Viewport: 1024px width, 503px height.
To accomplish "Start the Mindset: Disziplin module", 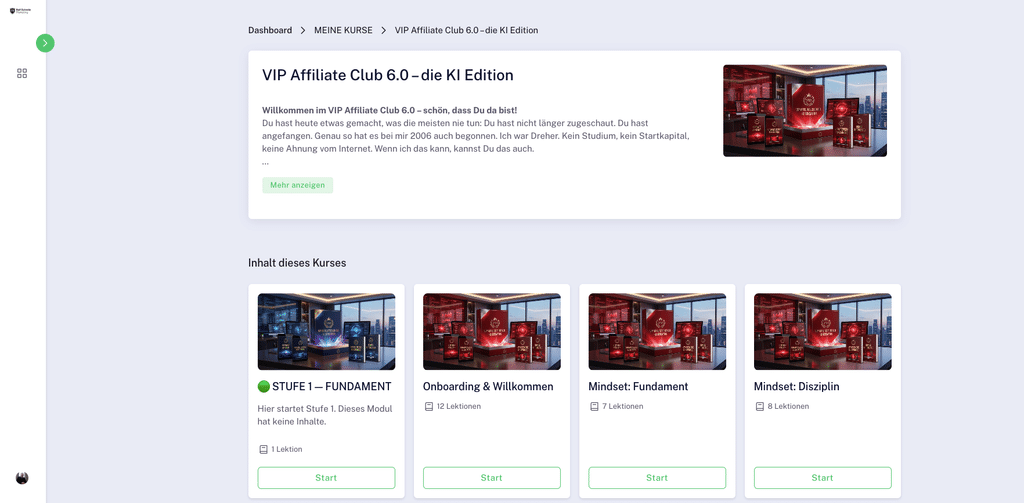I will 823,478.
